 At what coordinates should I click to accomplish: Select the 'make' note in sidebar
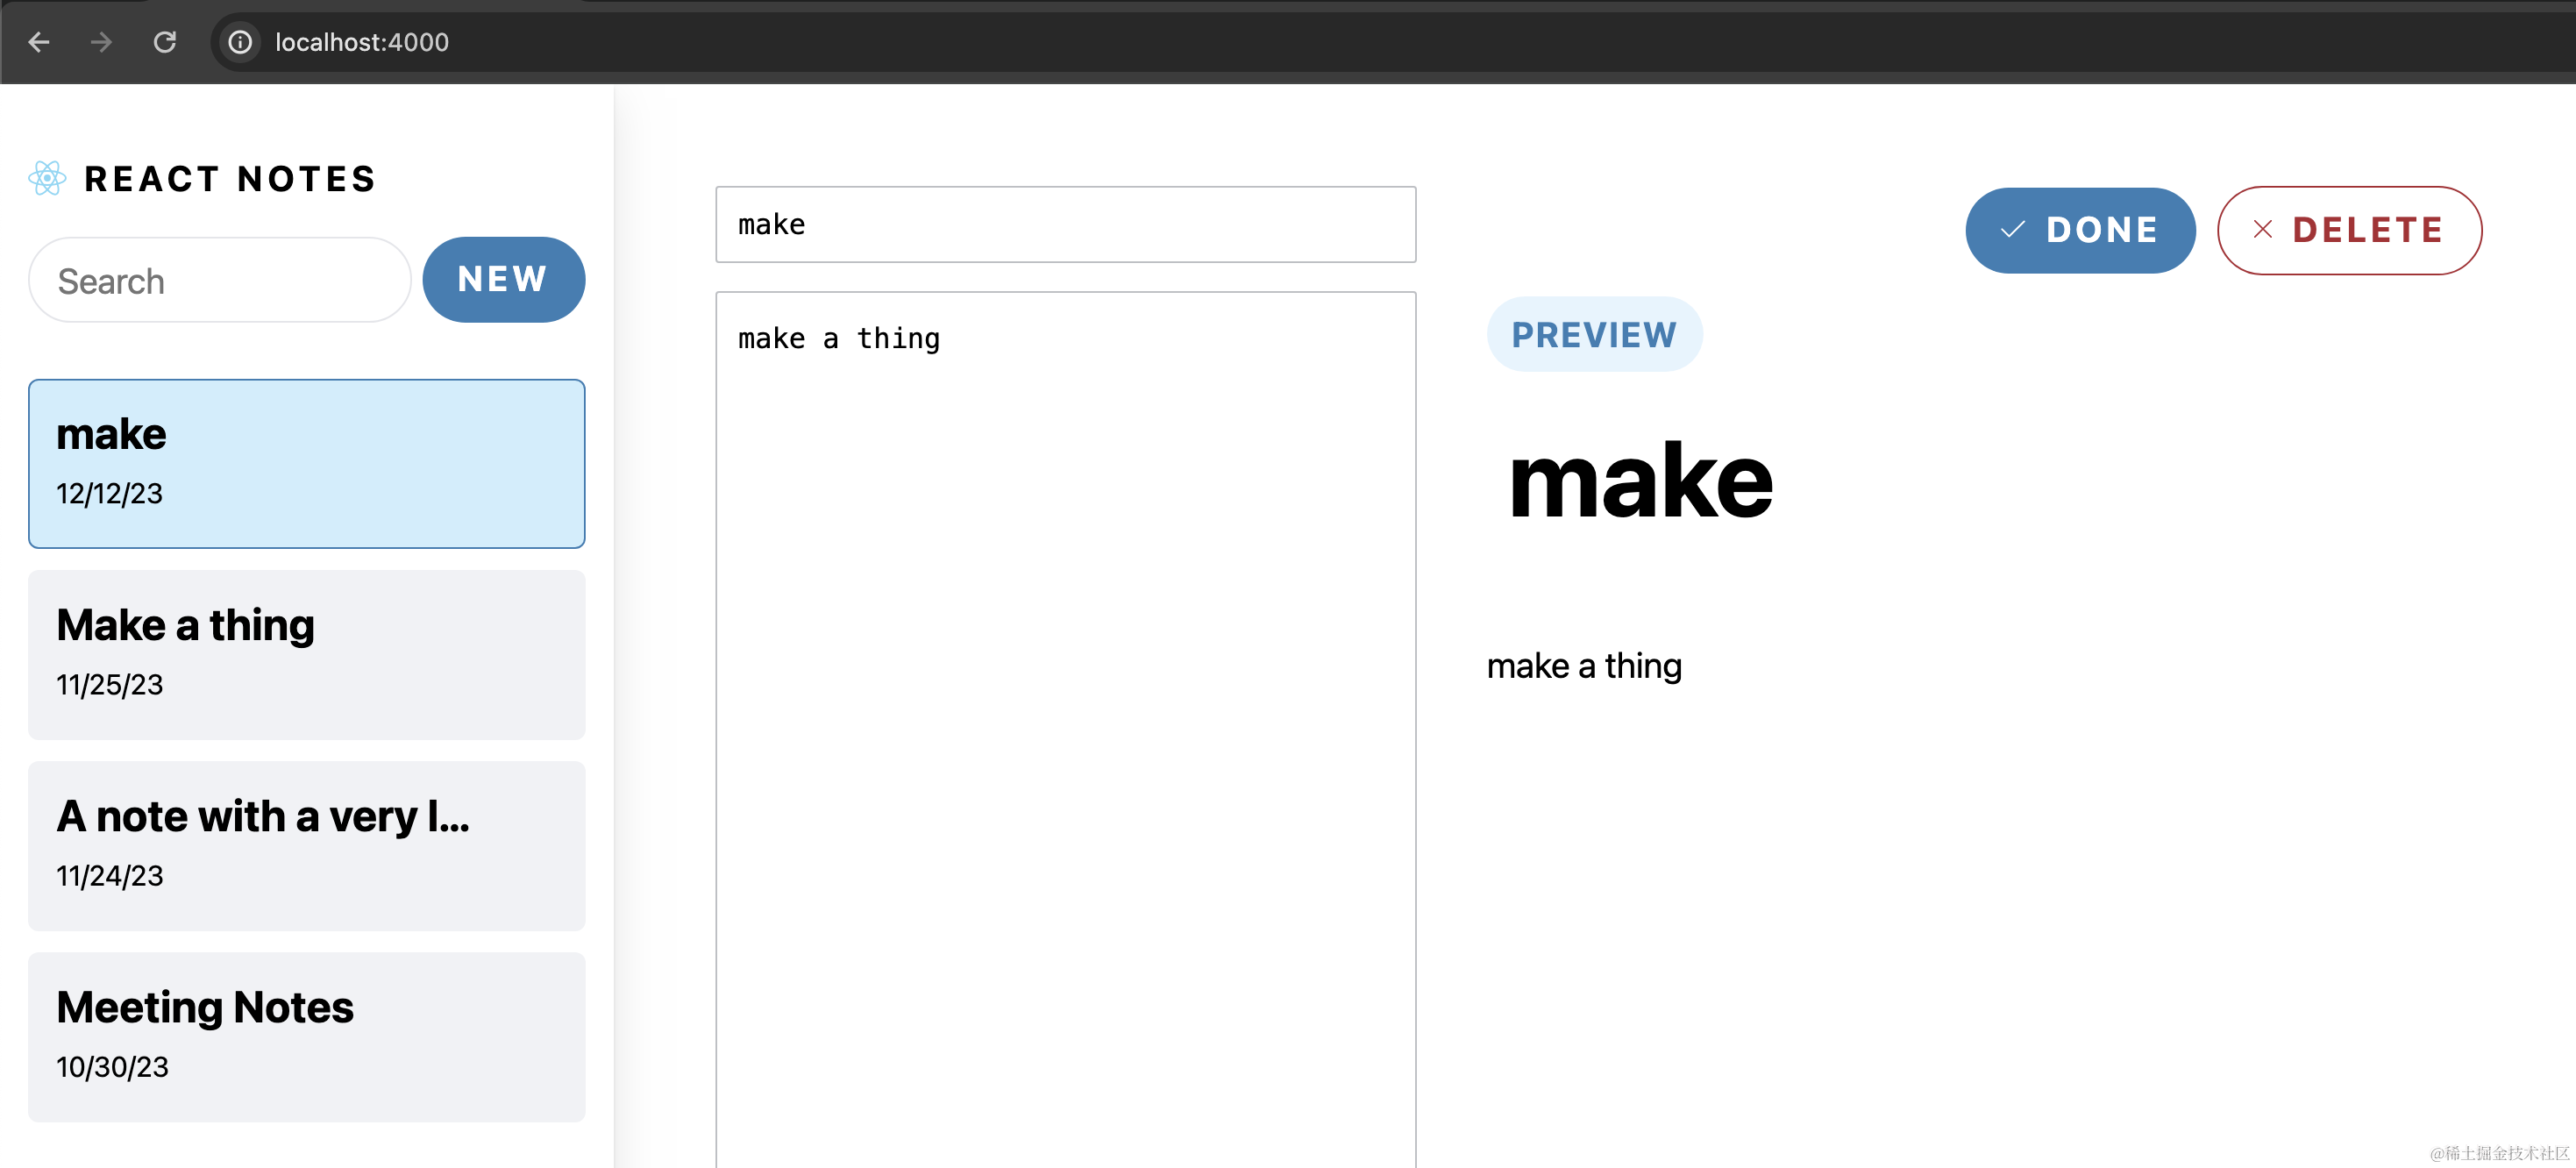click(306, 463)
